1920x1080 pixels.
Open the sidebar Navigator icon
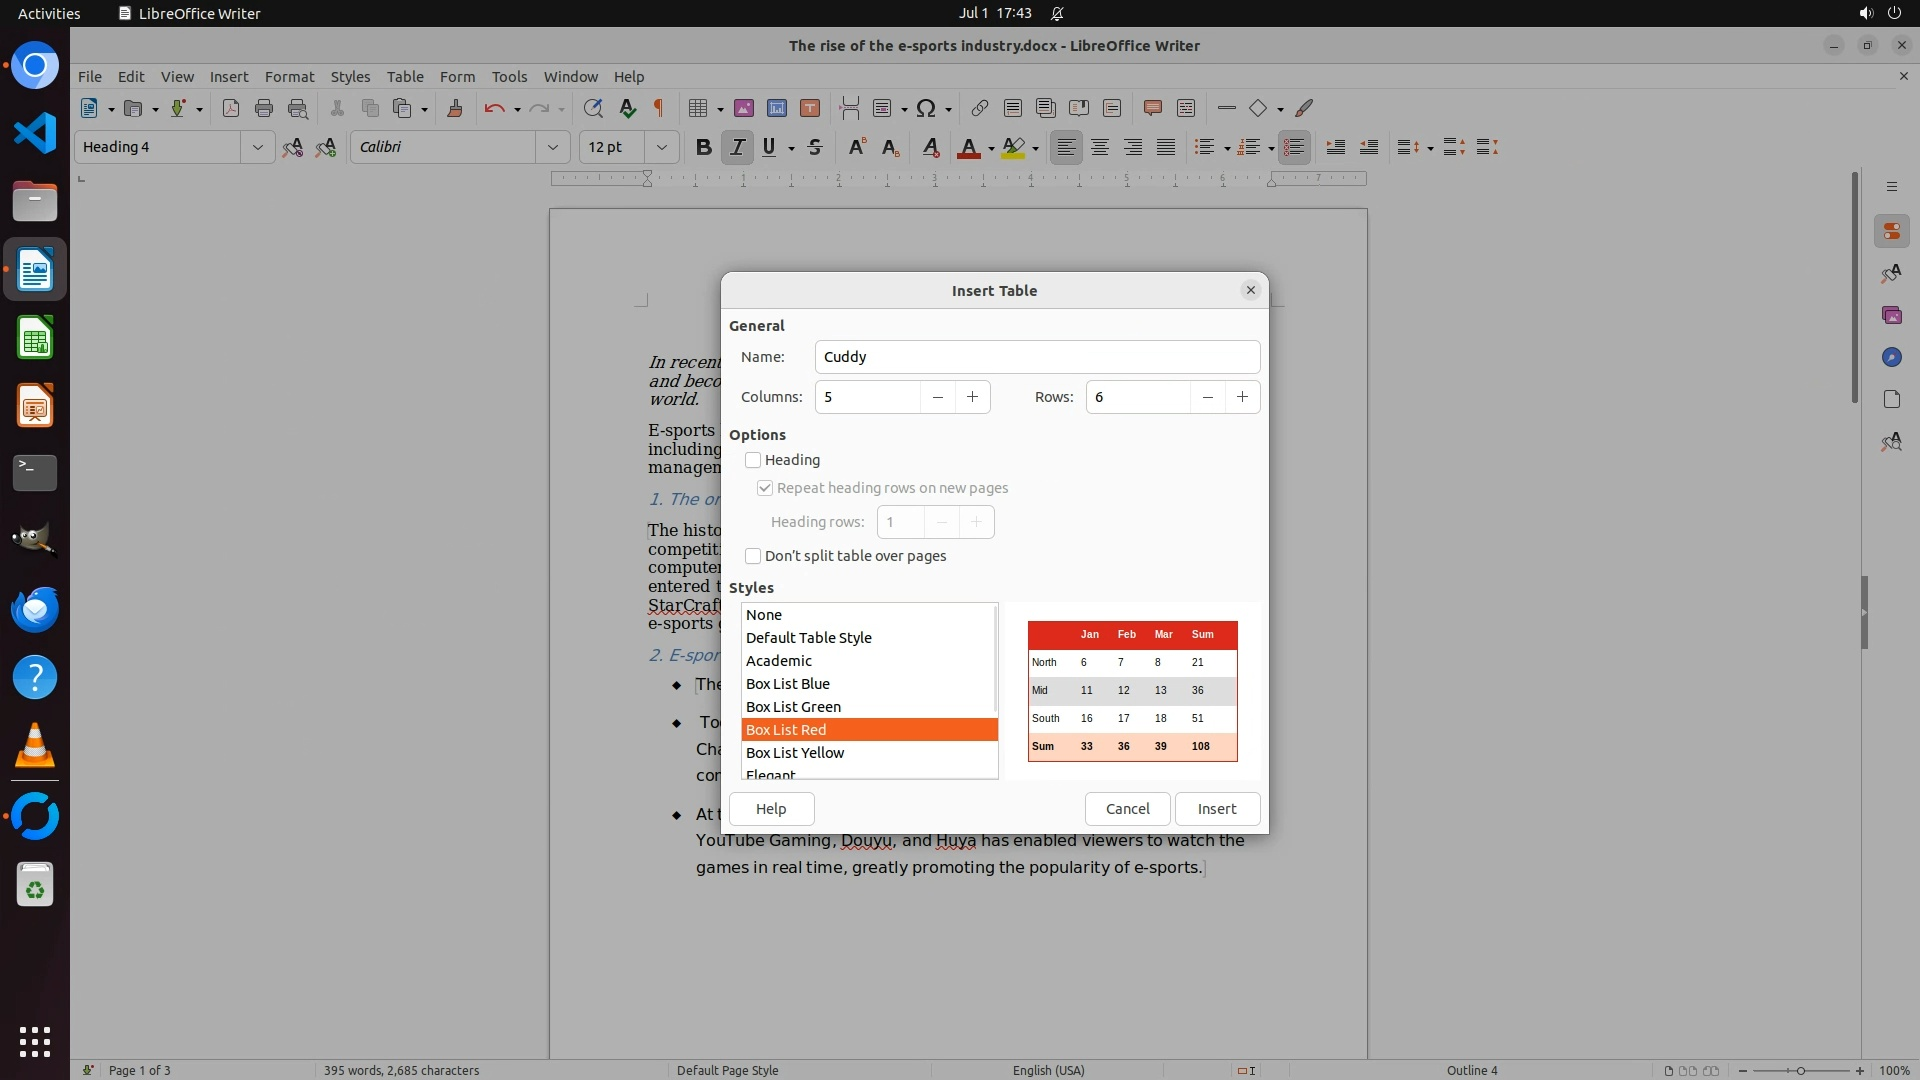[x=1891, y=357]
